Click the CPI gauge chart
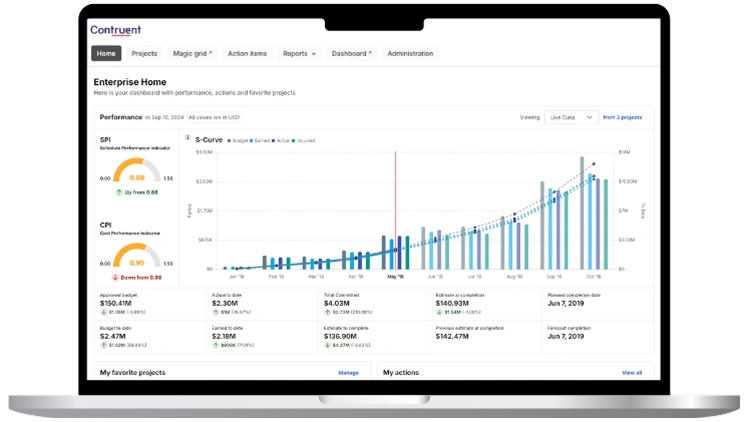The image size is (749, 422). tap(137, 257)
